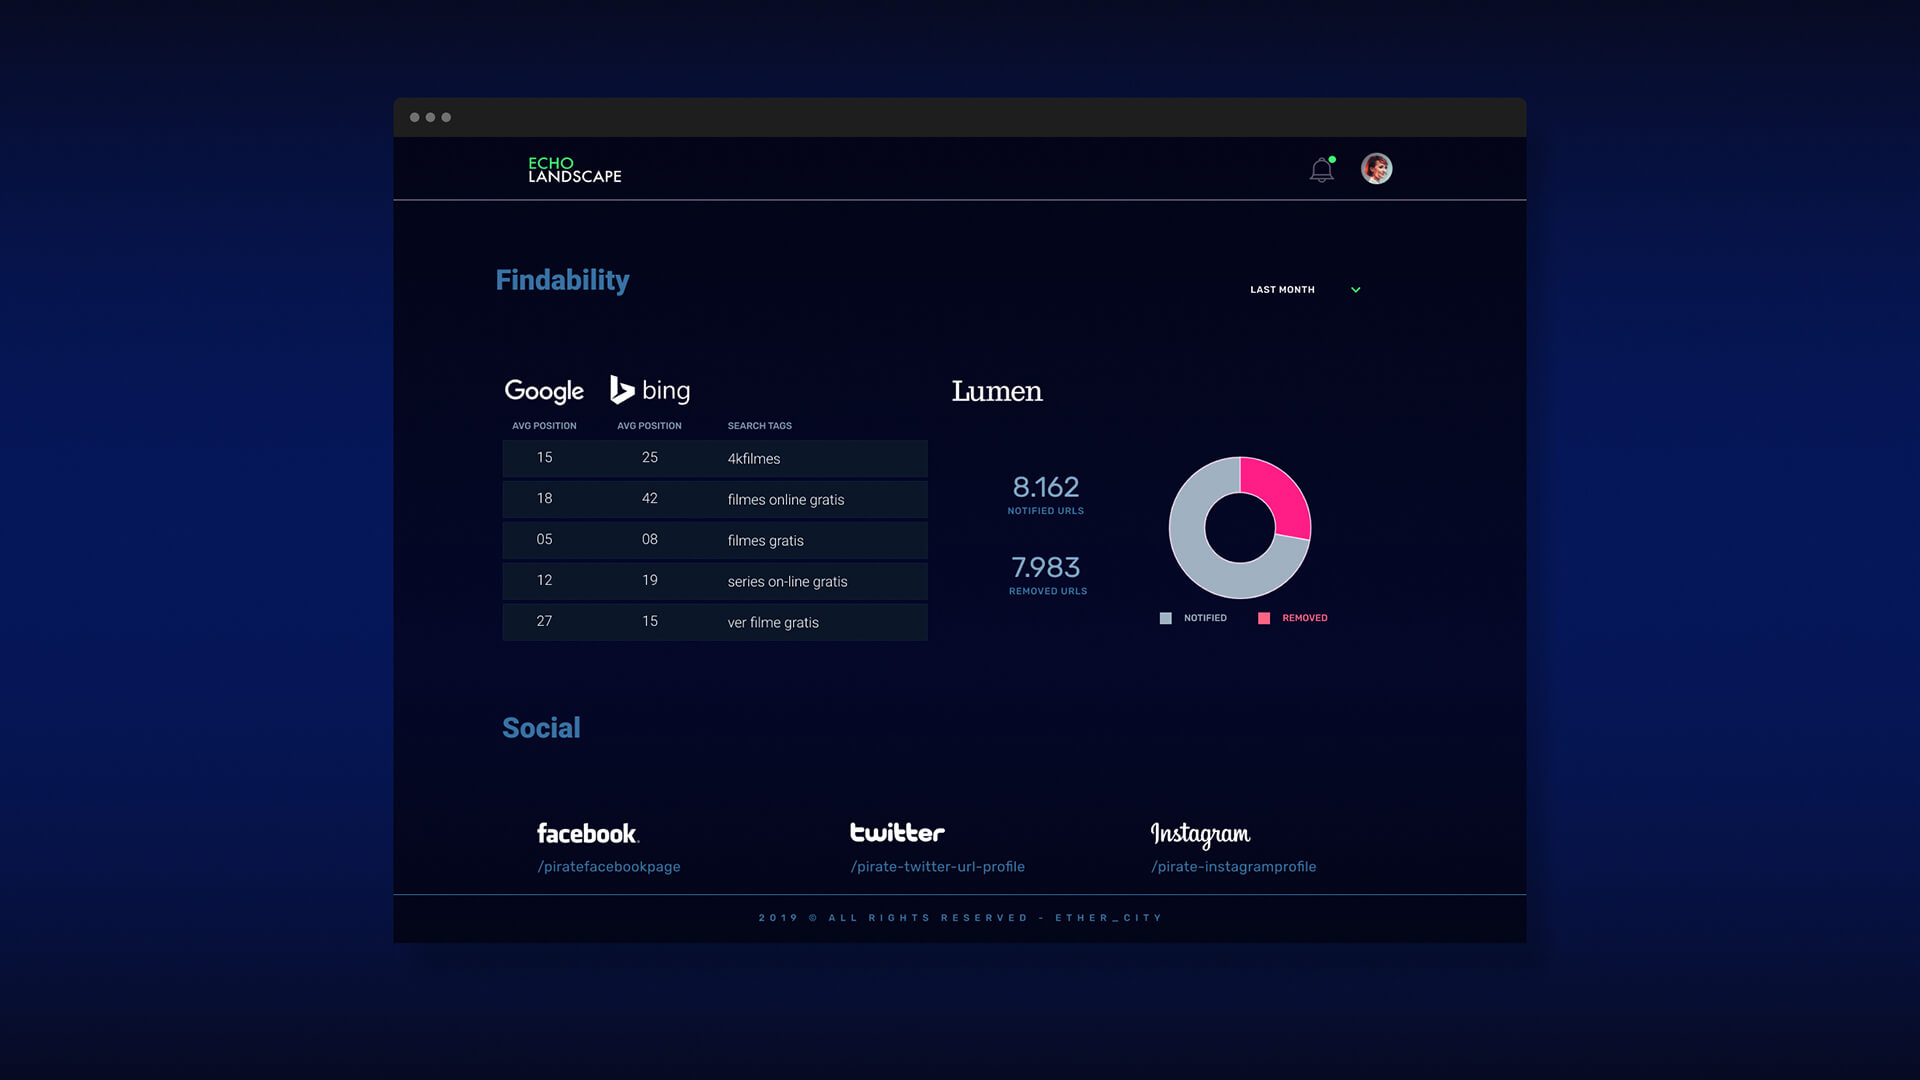1920x1080 pixels.
Task: Click the Google logo
Action: pyautogui.click(x=544, y=391)
